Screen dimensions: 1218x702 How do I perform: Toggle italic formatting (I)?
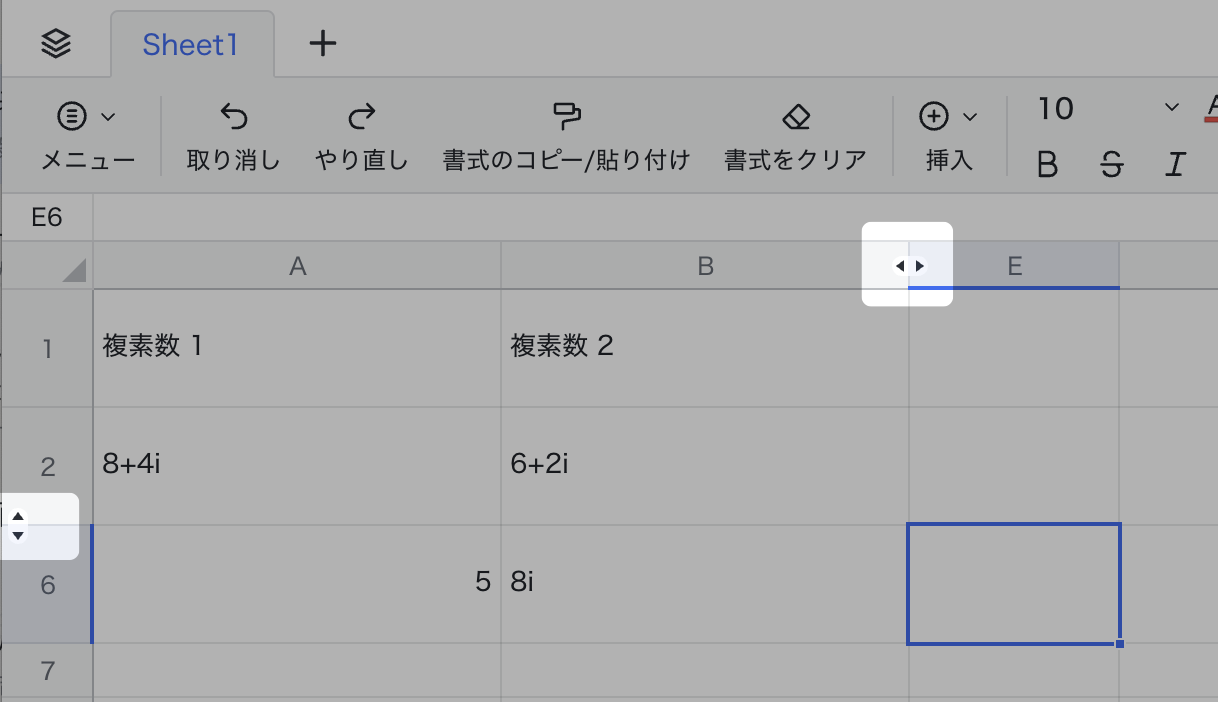click(1175, 164)
